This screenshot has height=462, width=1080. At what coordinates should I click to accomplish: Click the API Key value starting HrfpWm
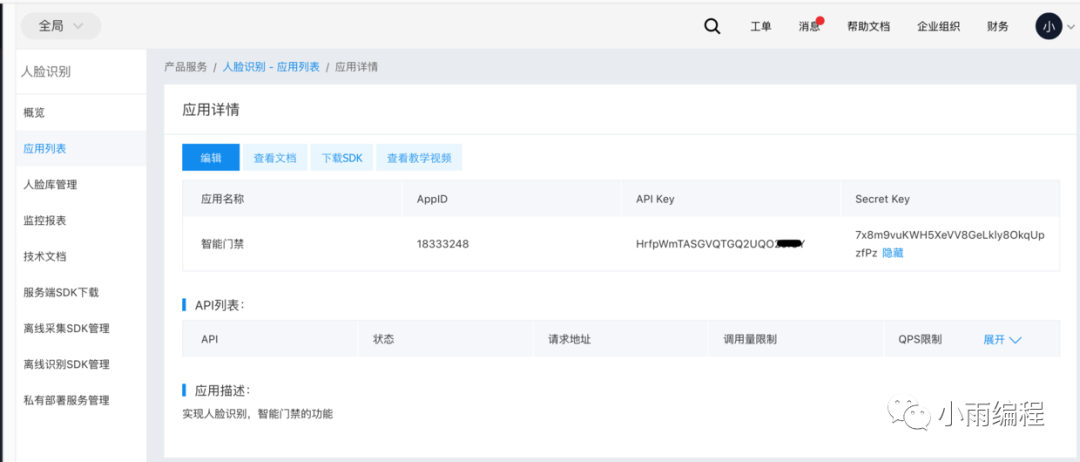pyautogui.click(x=720, y=244)
